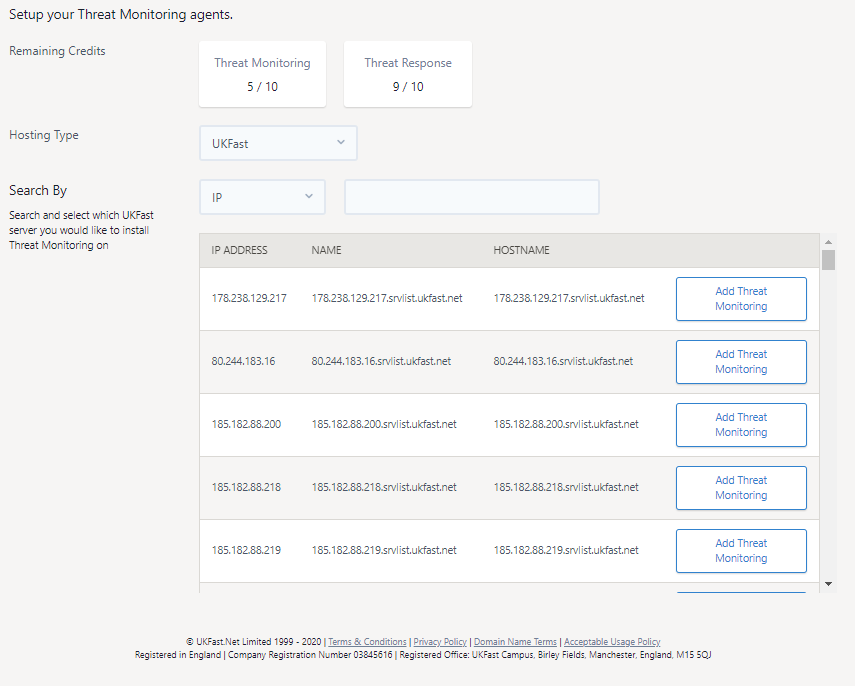
Task: Add Threat Monitoring for 185.182.88.218
Action: 741,488
